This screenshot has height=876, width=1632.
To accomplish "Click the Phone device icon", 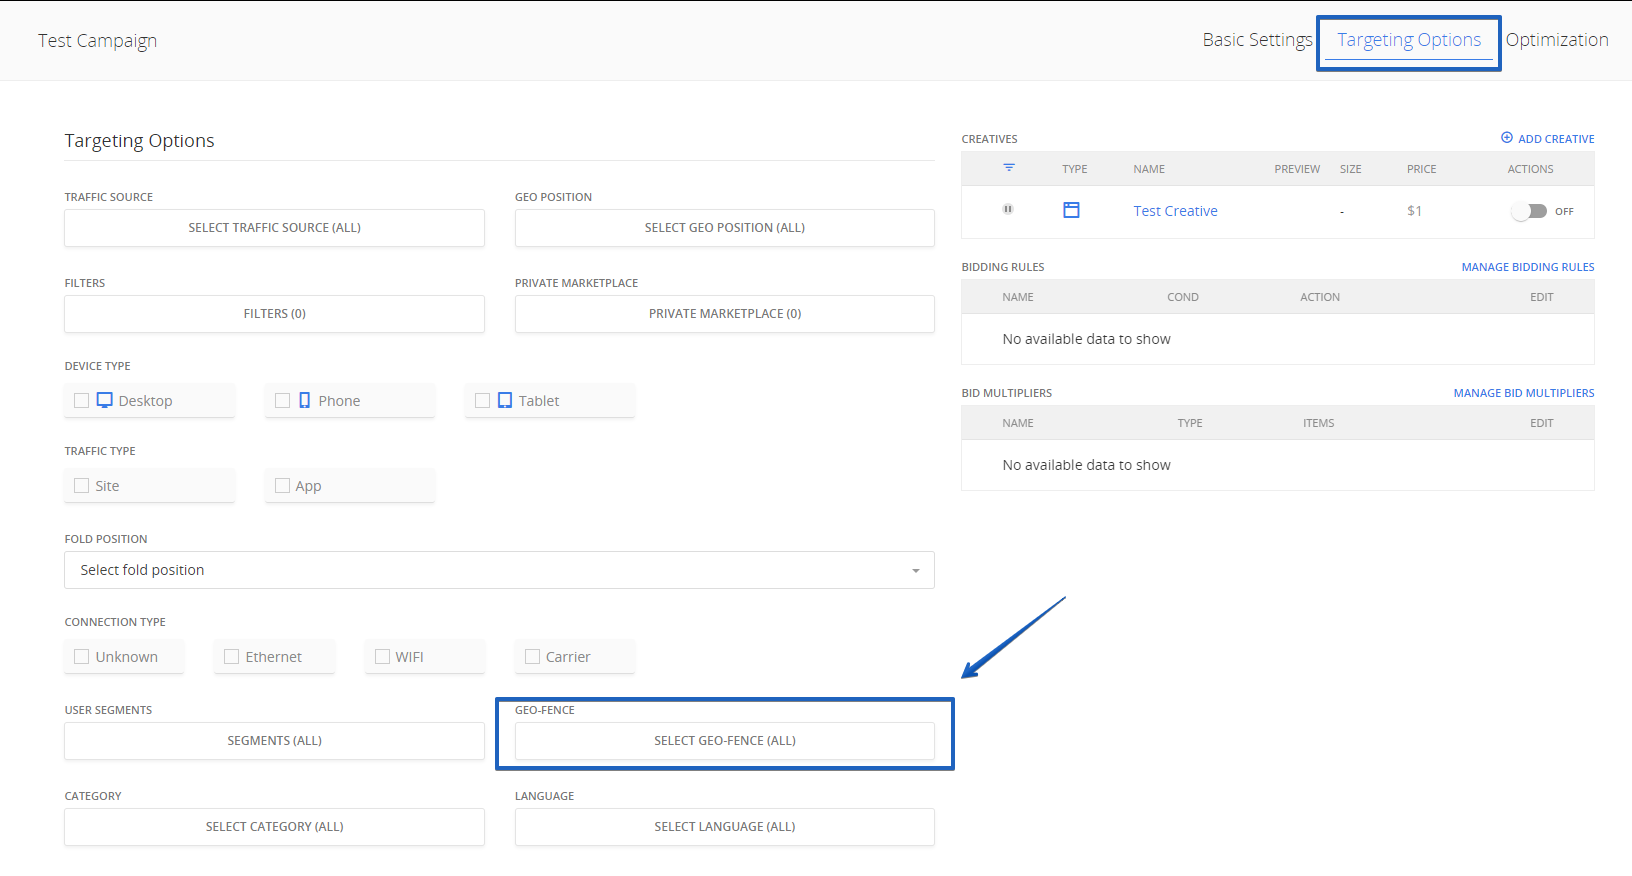I will (305, 400).
